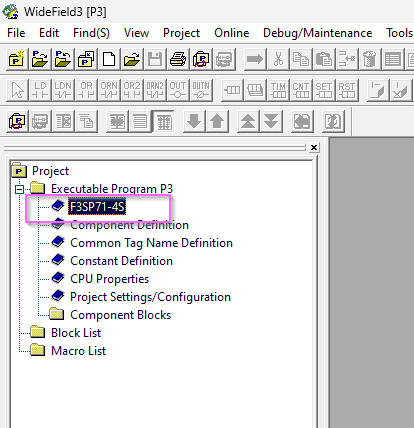Screen dimensions: 414x428
Task: Select the Block List folder
Action: click(x=76, y=333)
